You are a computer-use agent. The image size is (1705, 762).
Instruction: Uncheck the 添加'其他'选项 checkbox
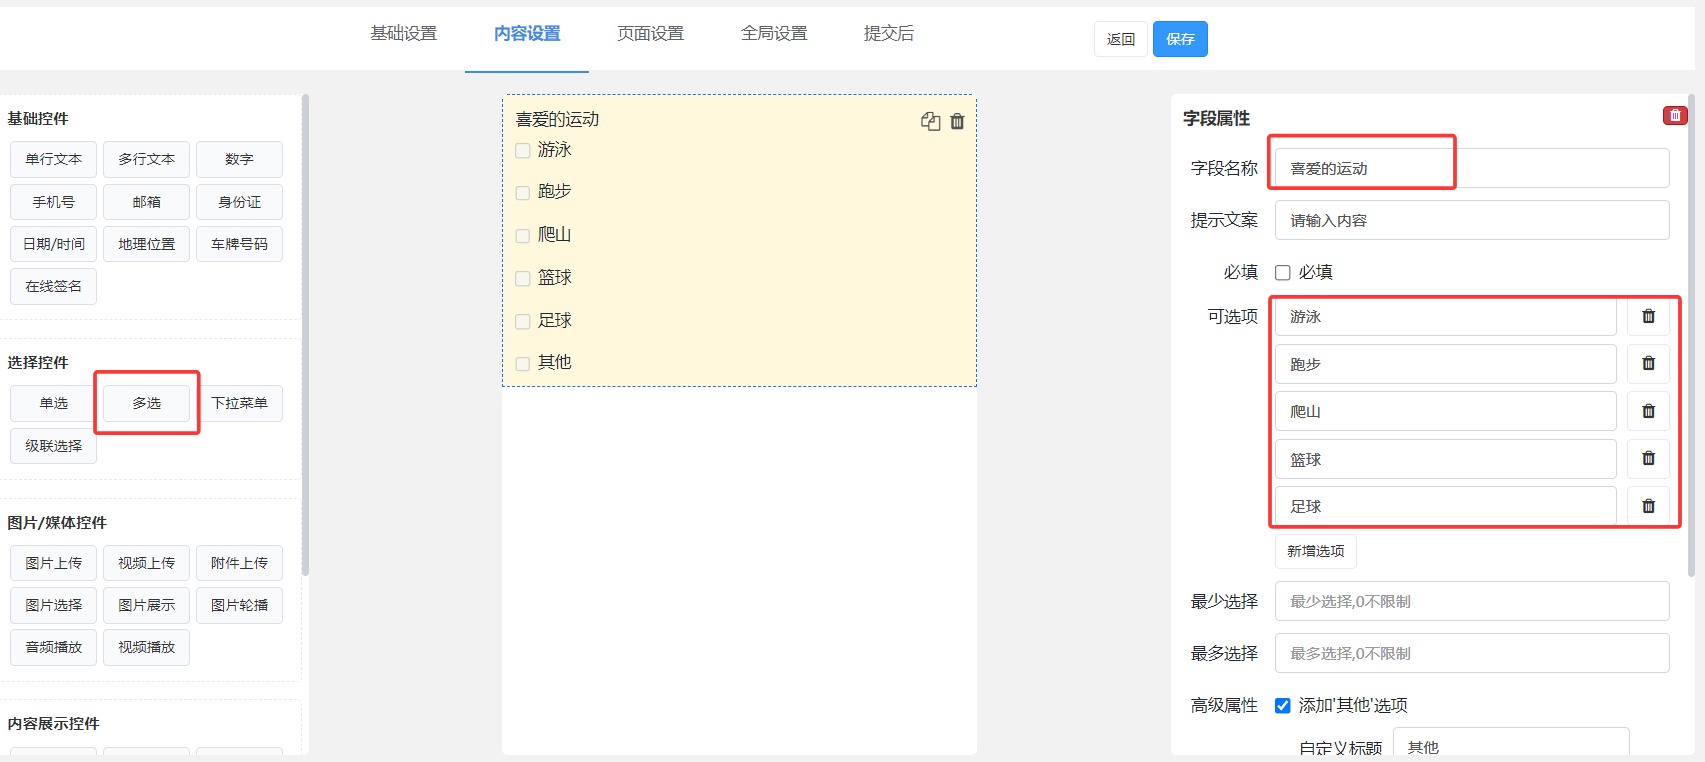(x=1283, y=706)
